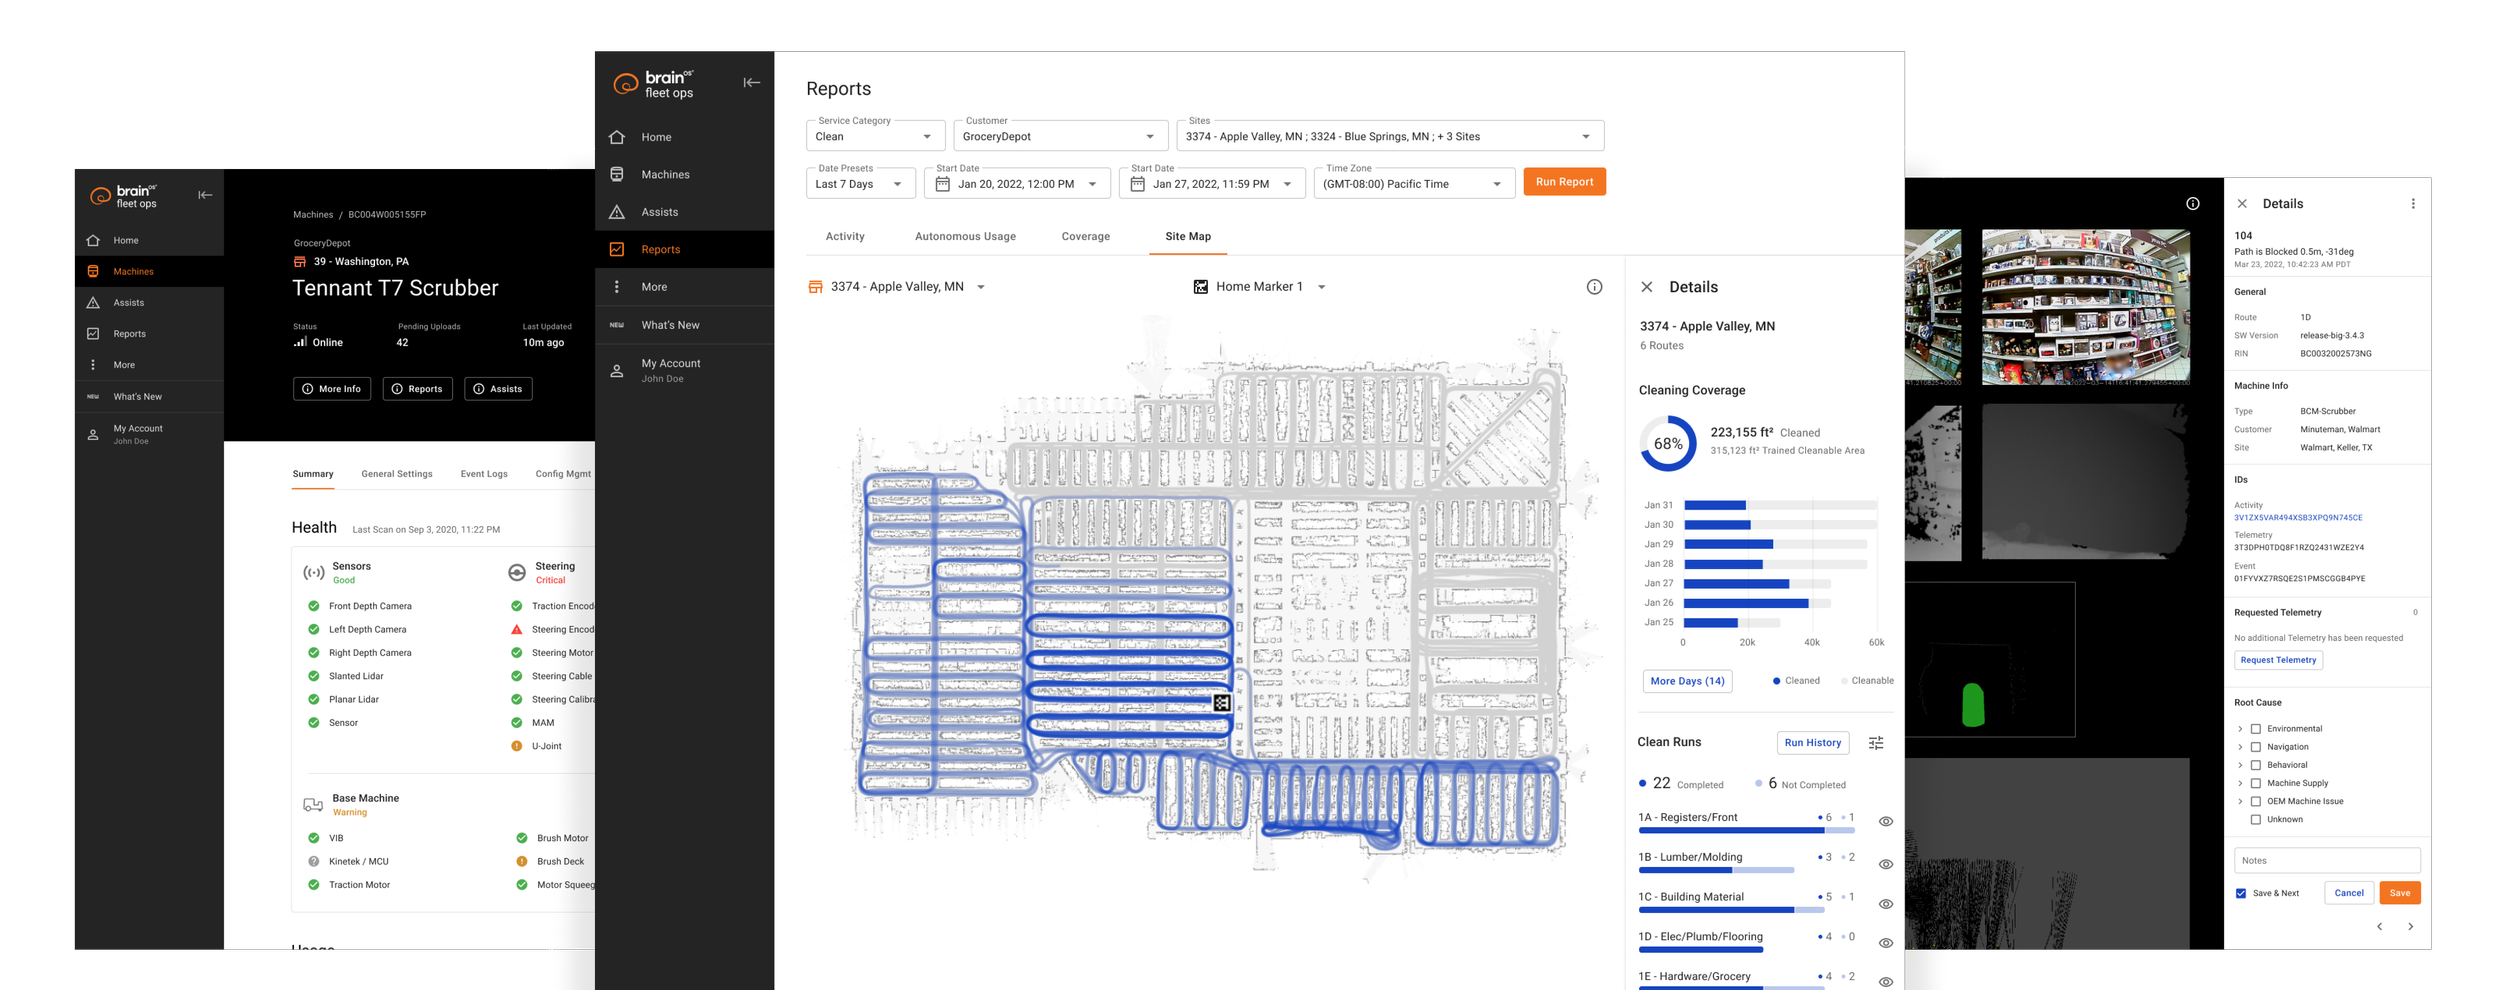Click Save button in assist details

click(2399, 893)
